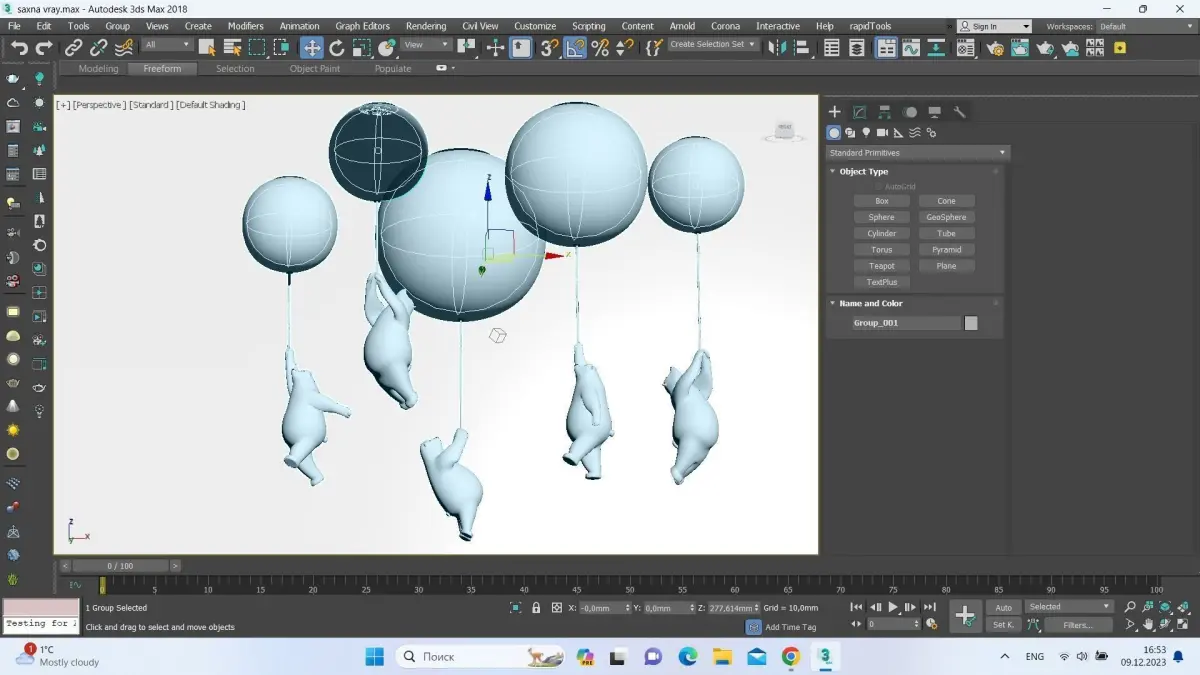Select the Move tool
1200x675 pixels.
(312, 47)
